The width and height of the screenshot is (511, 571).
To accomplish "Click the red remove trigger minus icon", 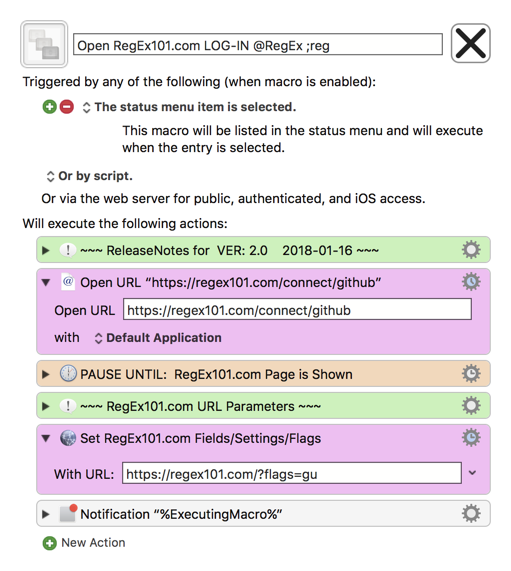I will click(67, 107).
